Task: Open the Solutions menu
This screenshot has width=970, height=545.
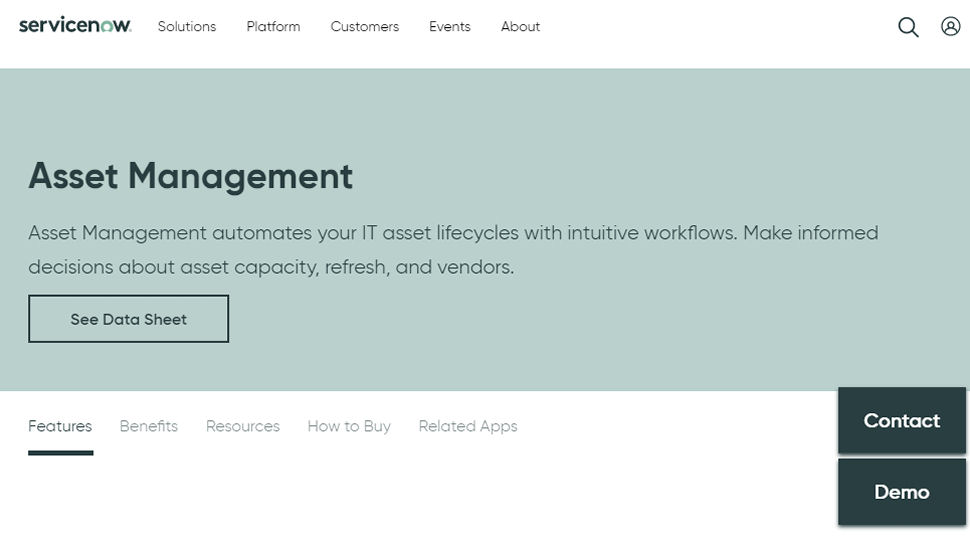Action: (x=187, y=27)
